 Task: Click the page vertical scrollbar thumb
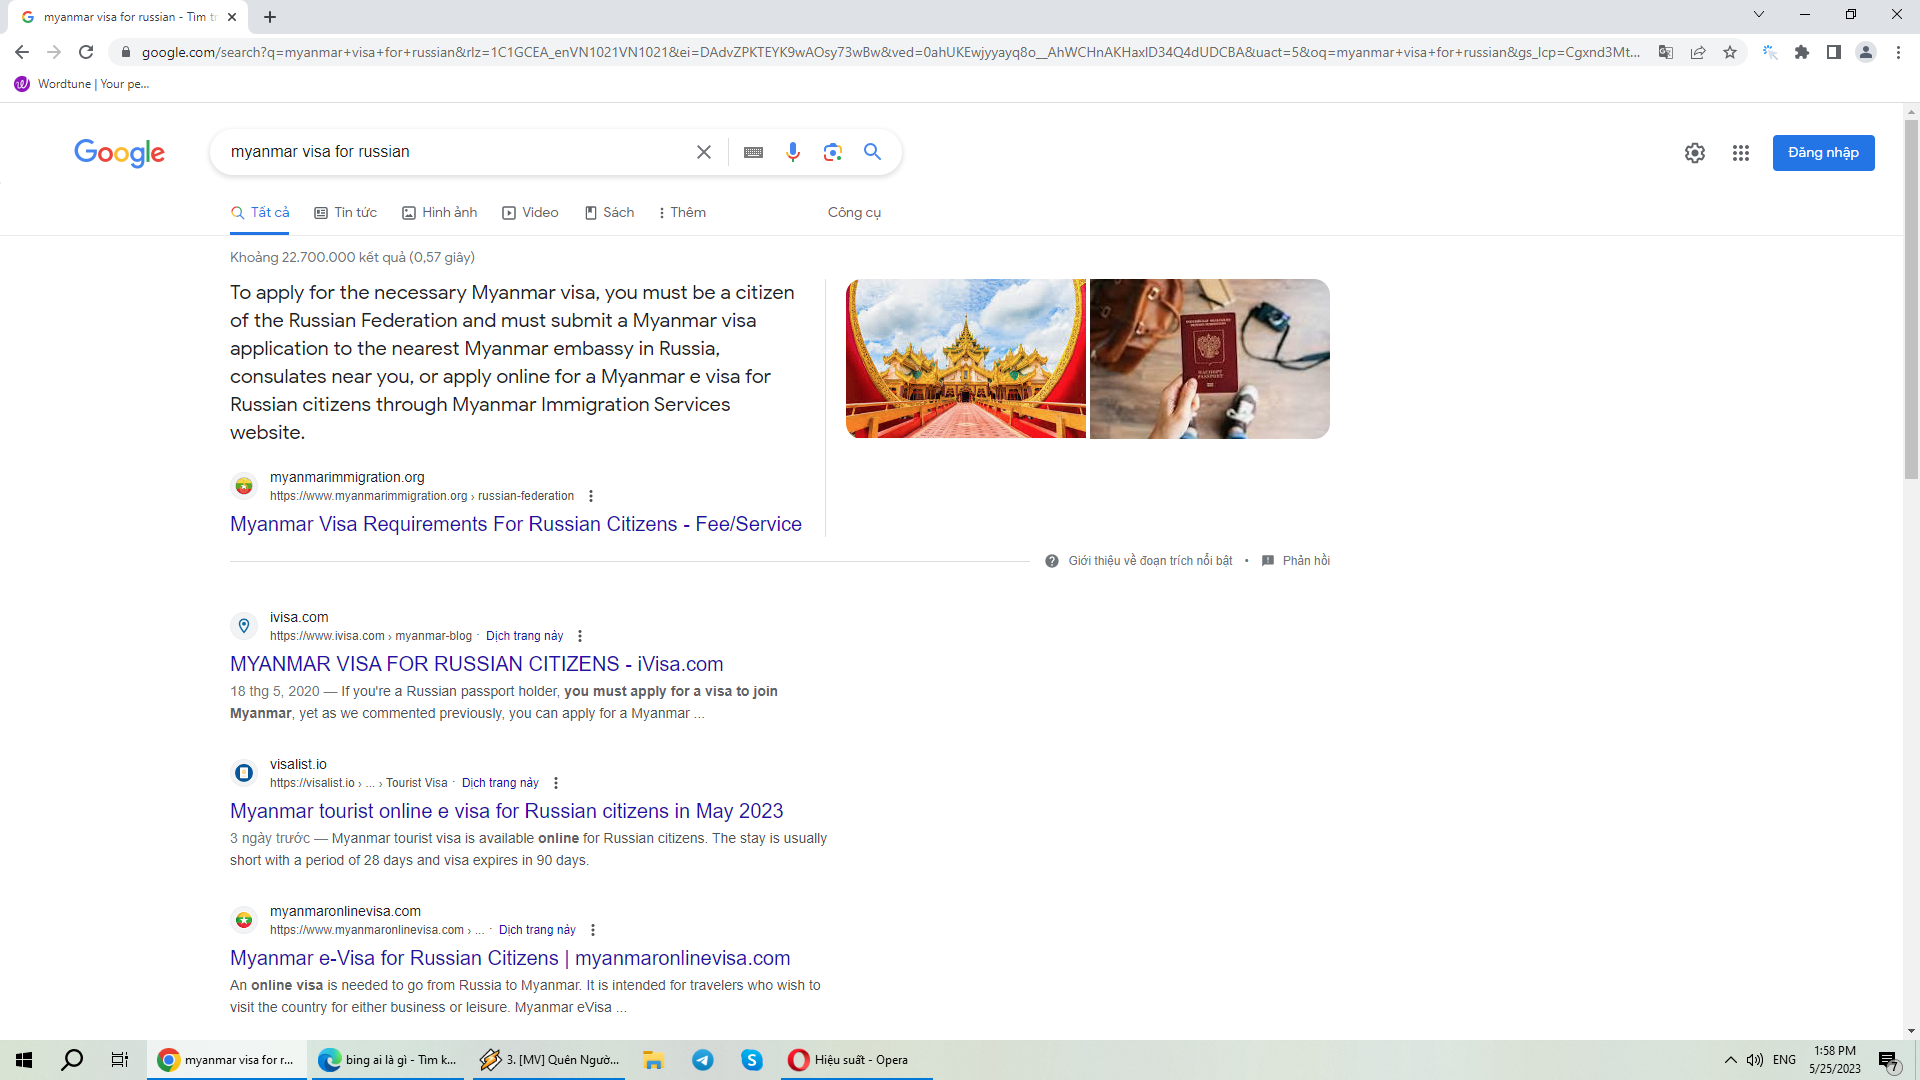1911,300
